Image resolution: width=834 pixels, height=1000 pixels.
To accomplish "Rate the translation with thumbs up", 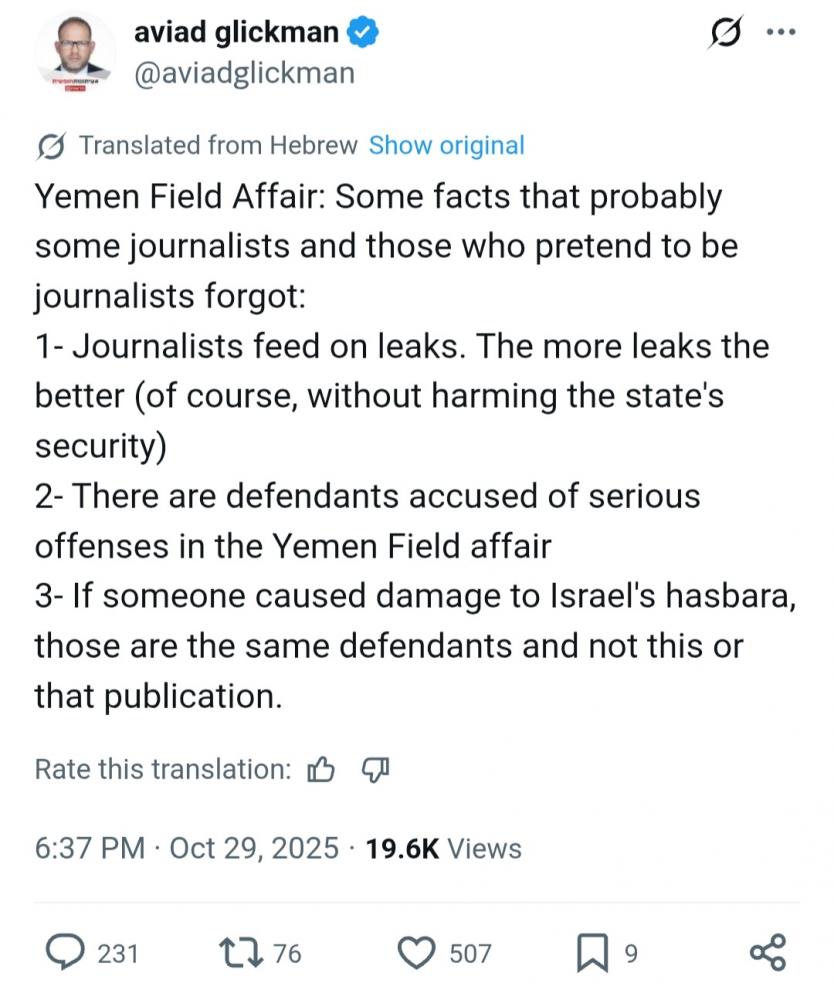I will point(321,769).
